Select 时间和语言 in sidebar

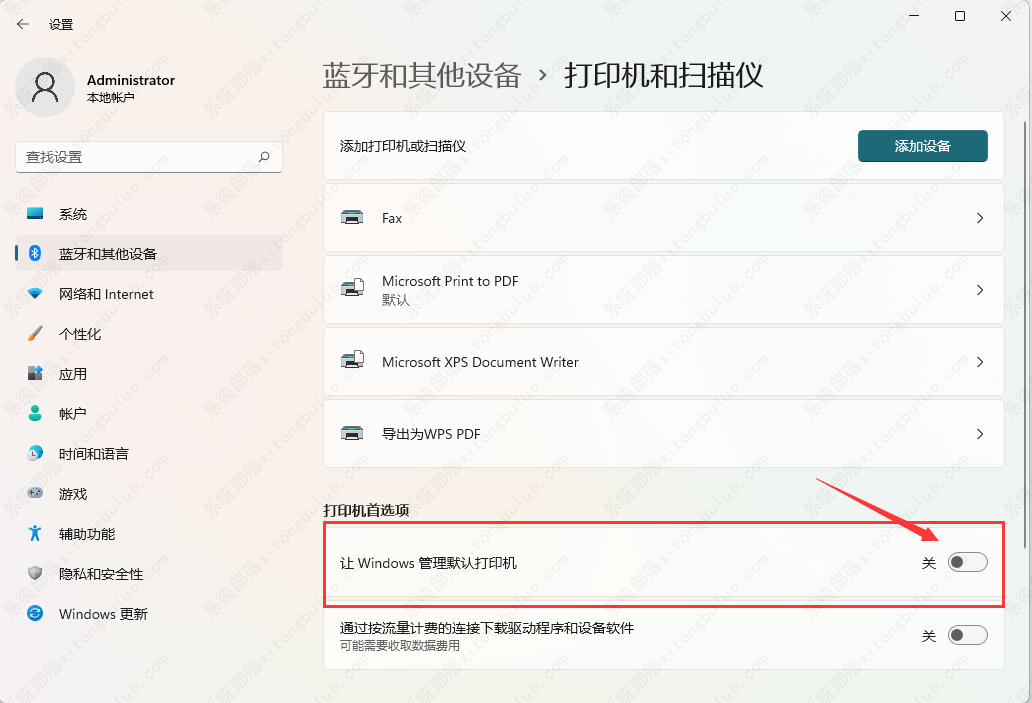[93, 454]
